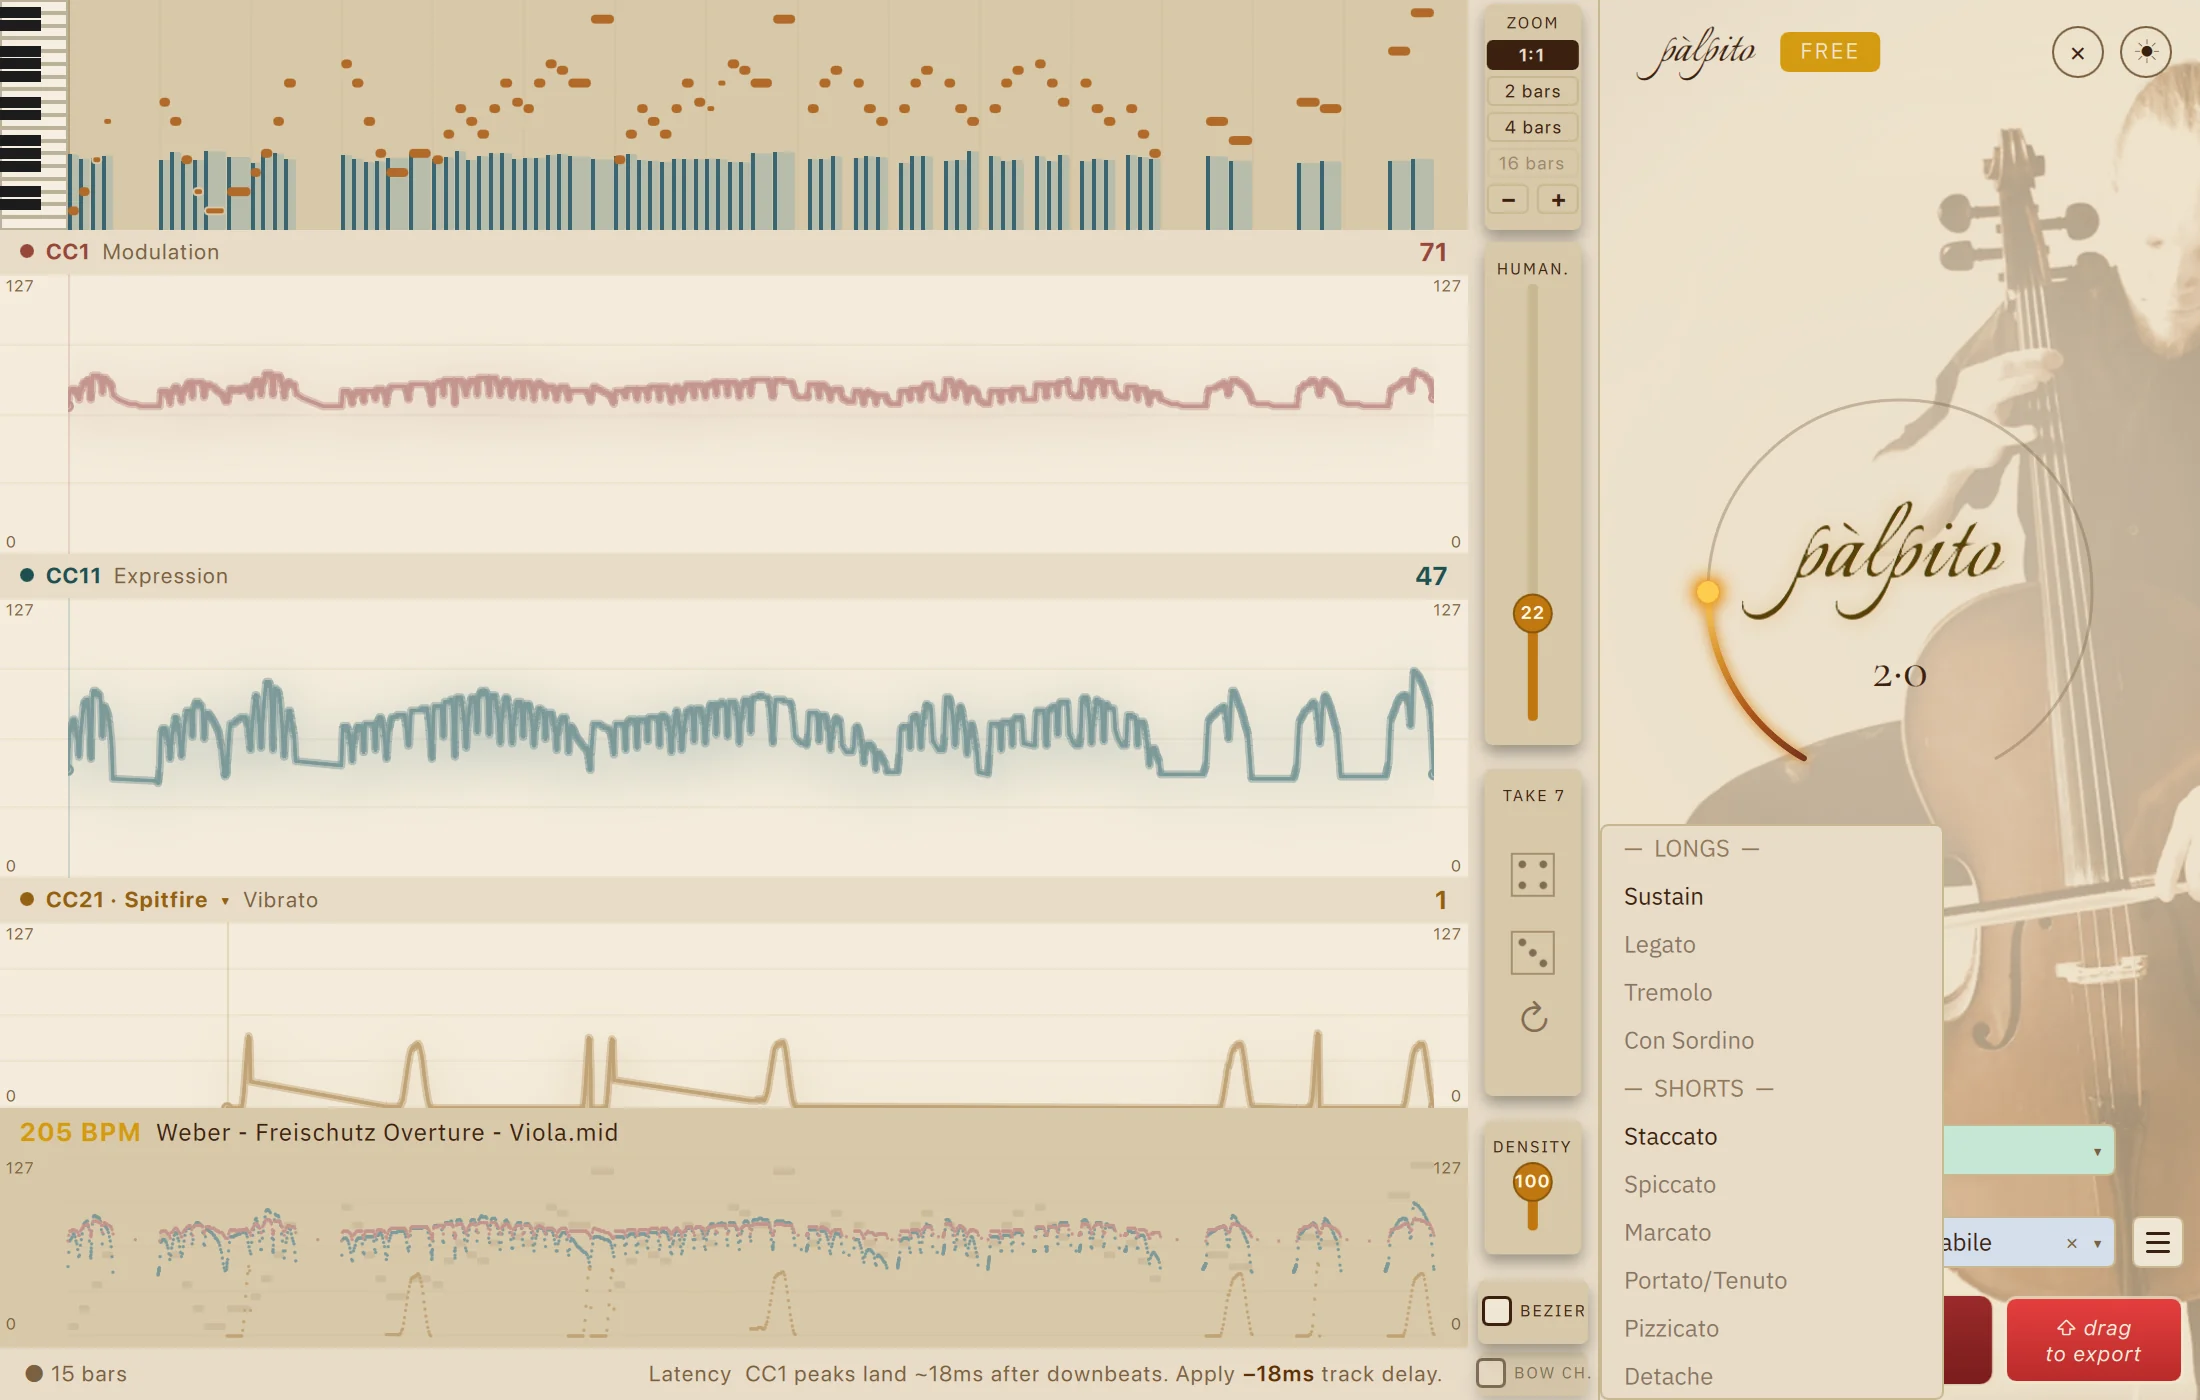This screenshot has width=2200, height=1400.
Task: Click the zoom plus button
Action: [1557, 200]
